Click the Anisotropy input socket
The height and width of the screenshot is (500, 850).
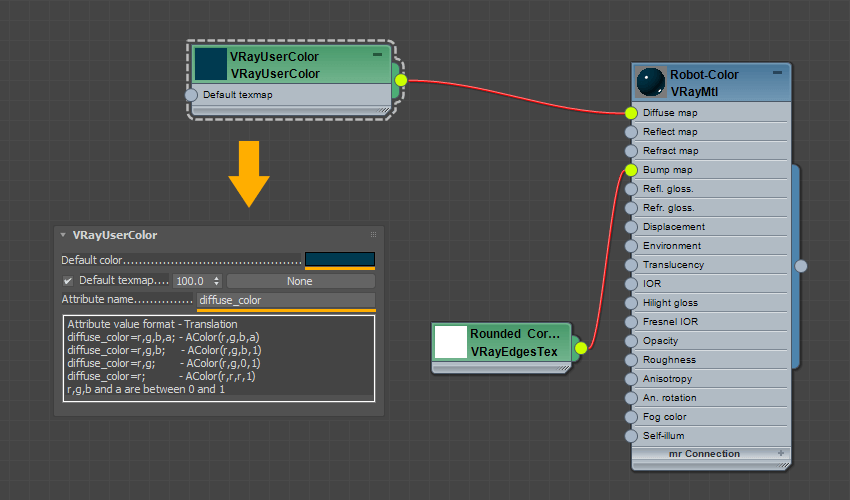[x=631, y=379]
